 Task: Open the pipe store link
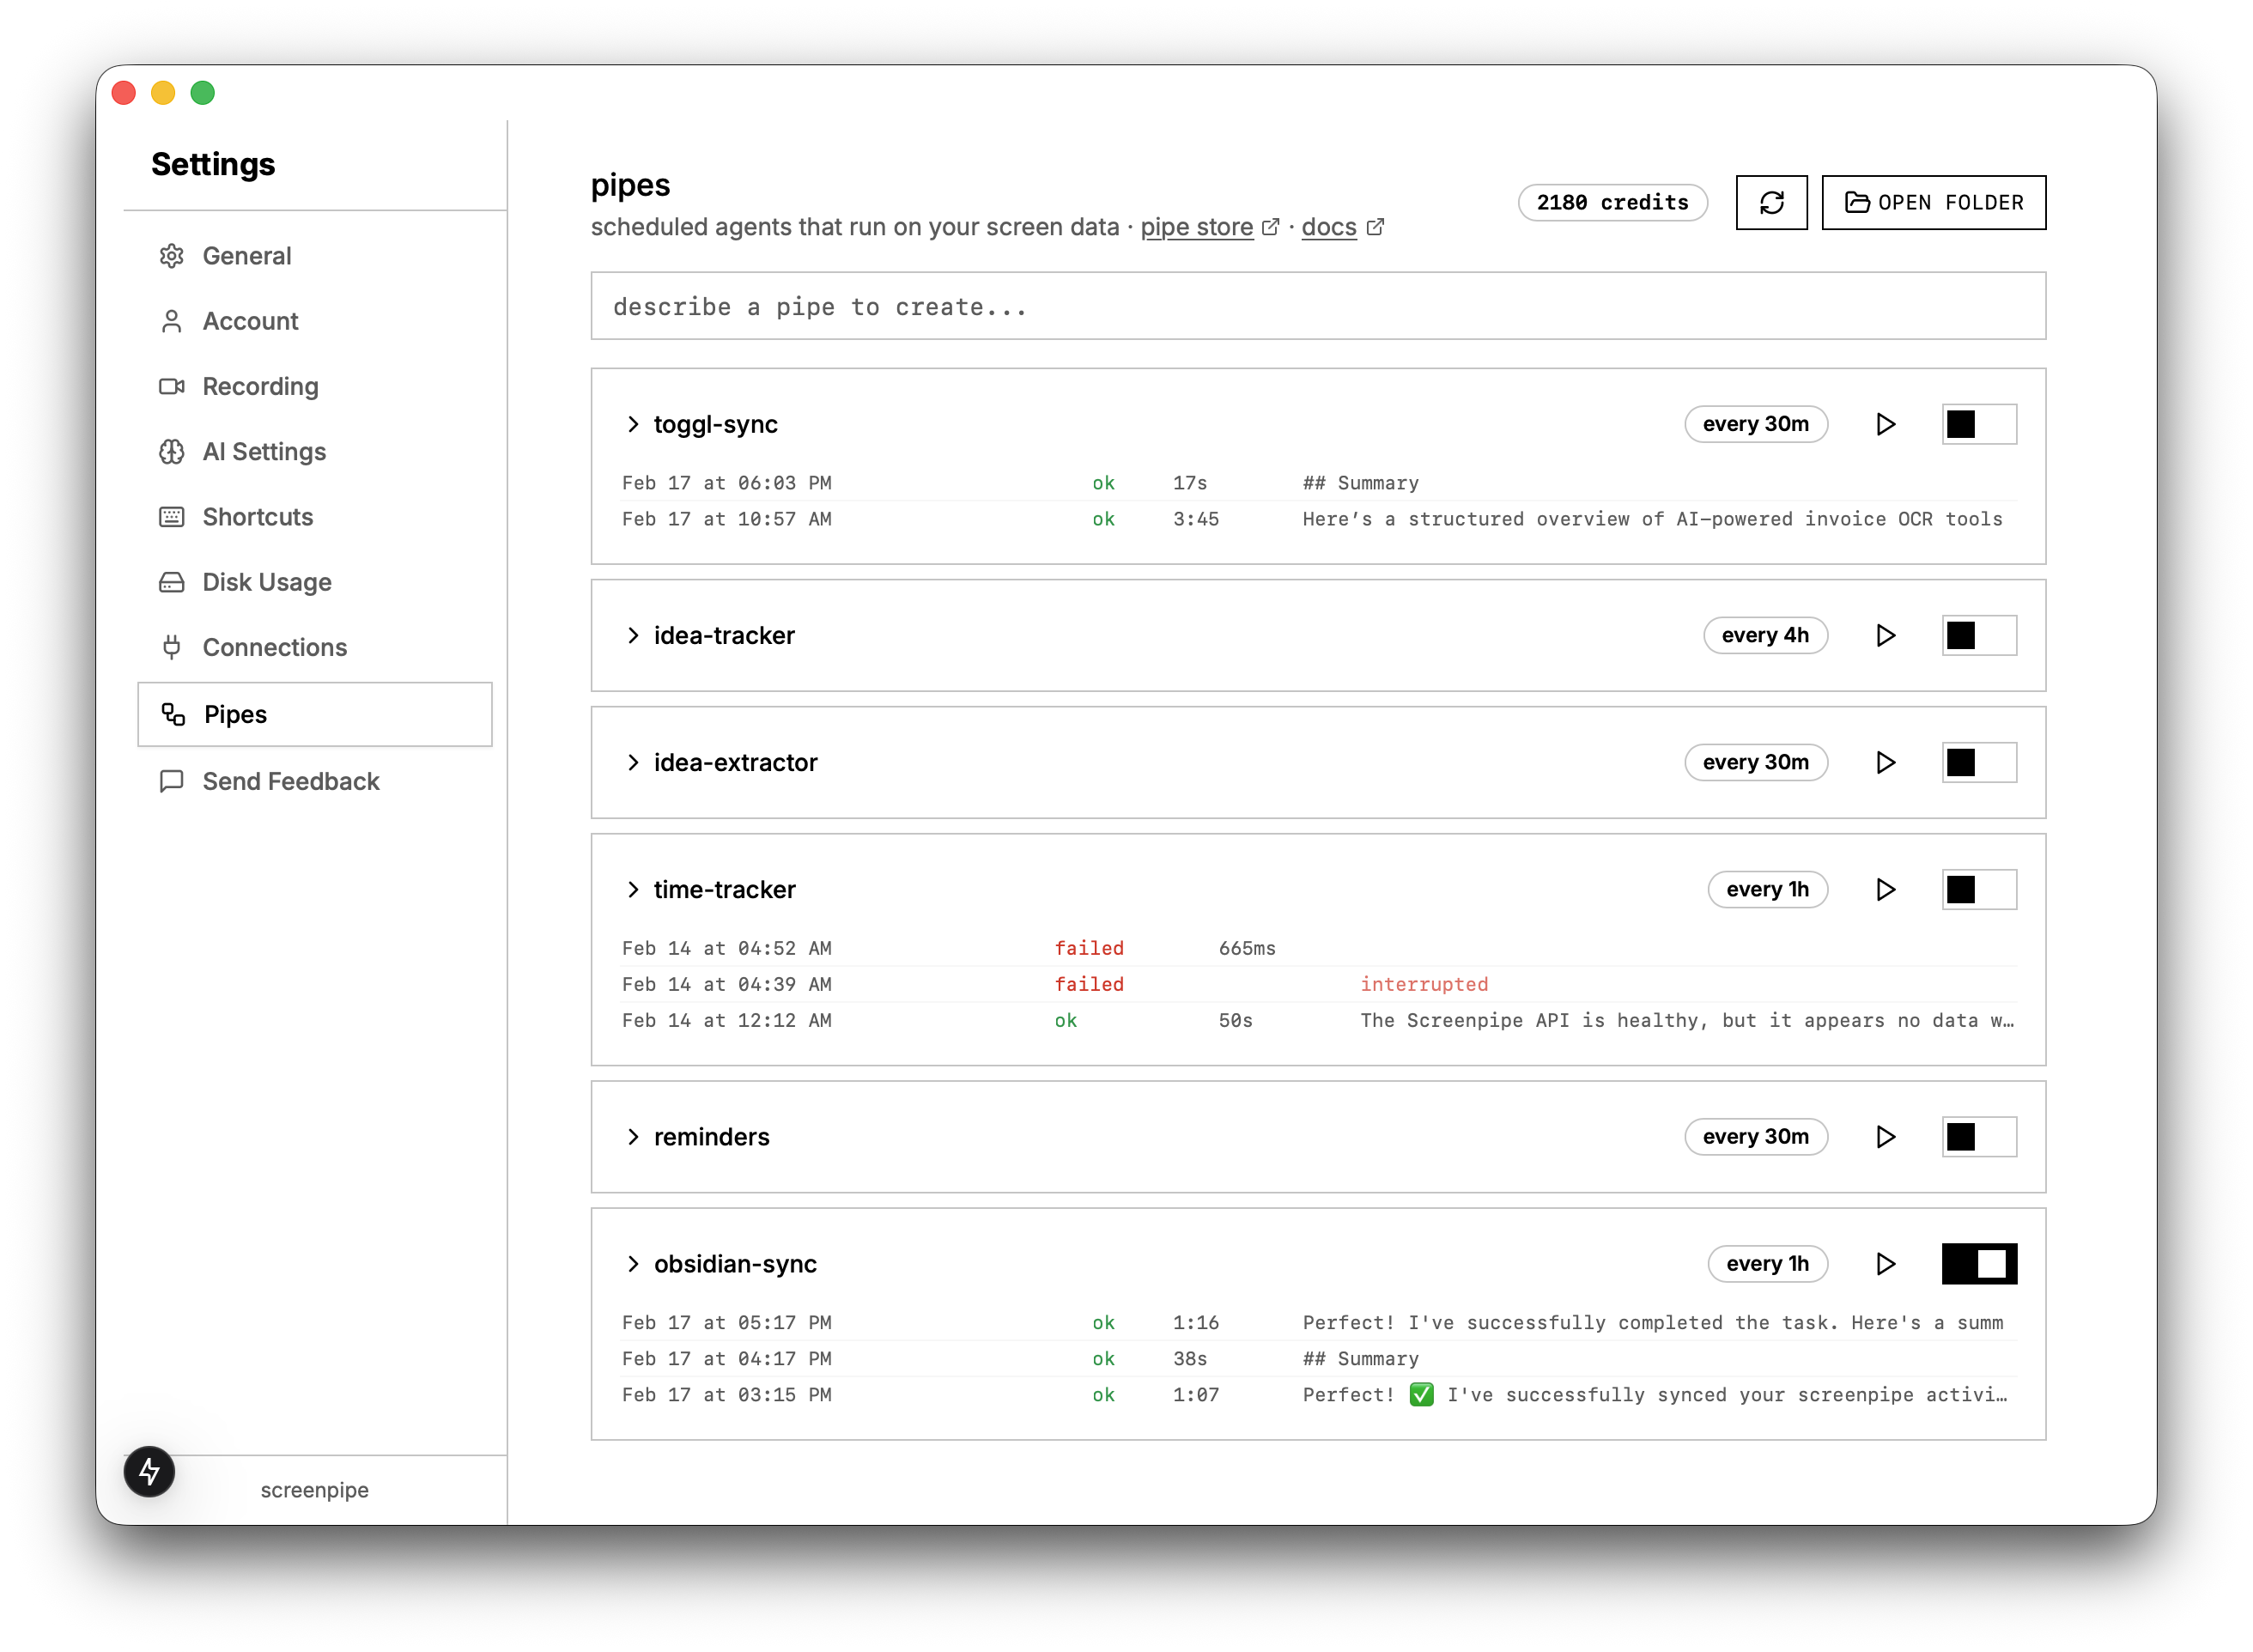1197,227
